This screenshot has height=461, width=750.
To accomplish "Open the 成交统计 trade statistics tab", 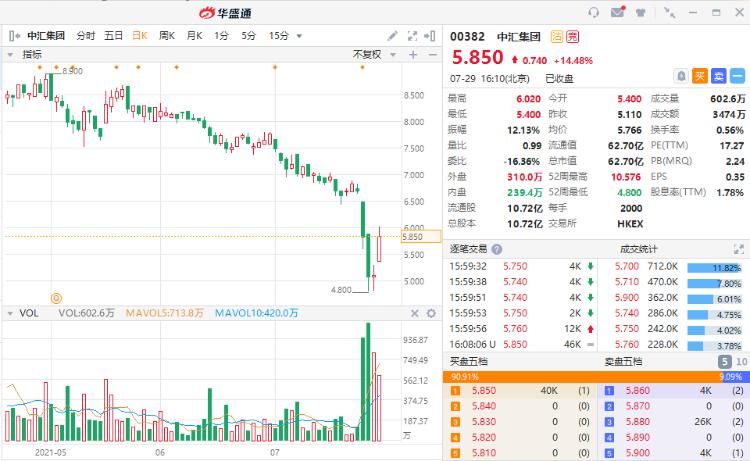I will [639, 249].
